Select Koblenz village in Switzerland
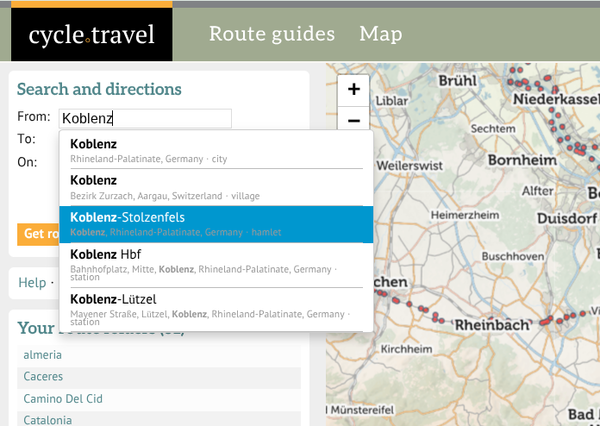The image size is (600, 426). pyautogui.click(x=215, y=187)
